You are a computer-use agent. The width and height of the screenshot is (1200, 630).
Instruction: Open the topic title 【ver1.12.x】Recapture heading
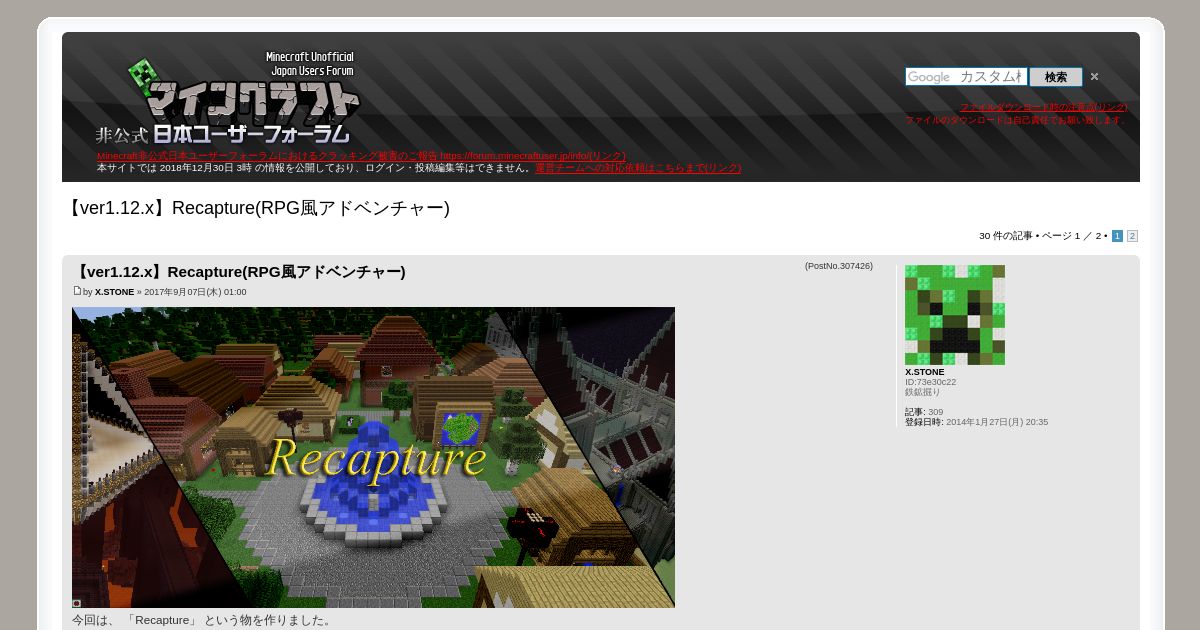(x=256, y=208)
